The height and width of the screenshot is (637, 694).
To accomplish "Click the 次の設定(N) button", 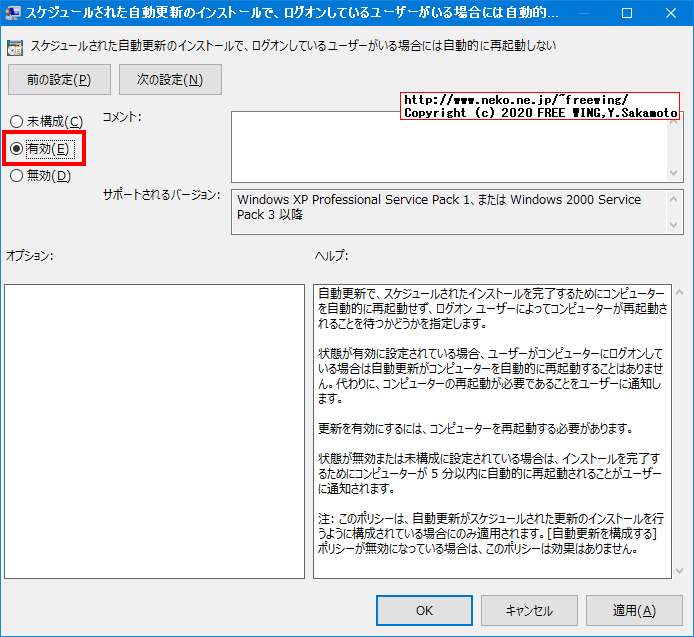I will [x=170, y=80].
